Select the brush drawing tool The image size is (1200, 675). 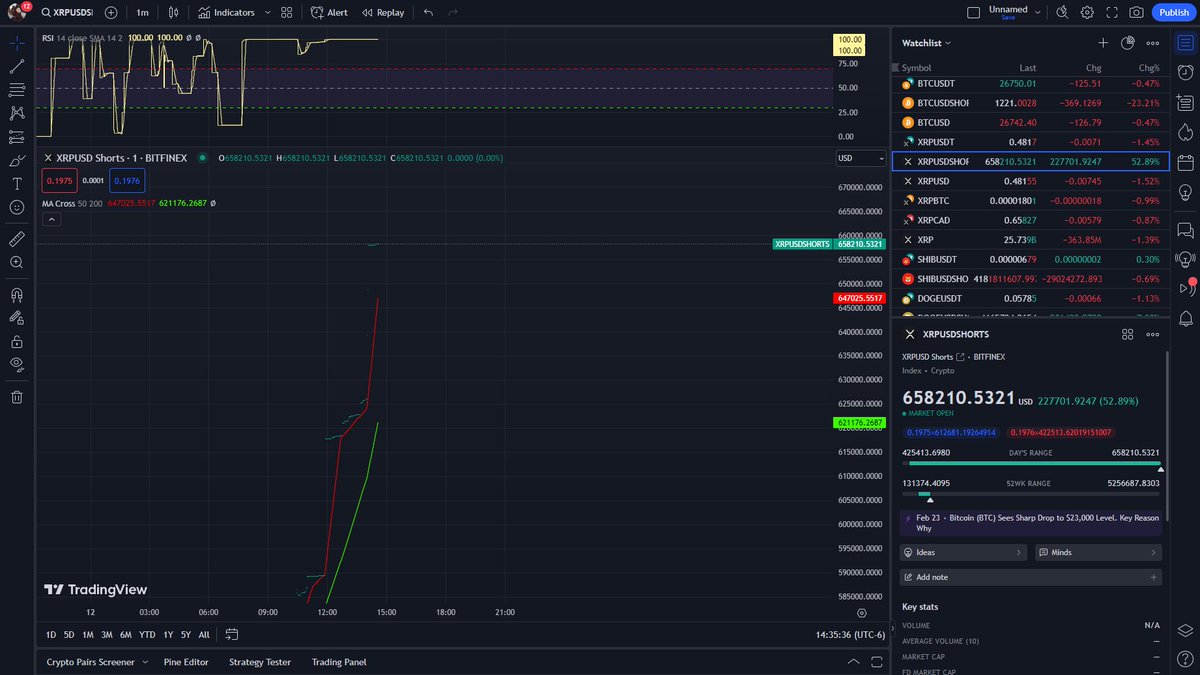17,160
